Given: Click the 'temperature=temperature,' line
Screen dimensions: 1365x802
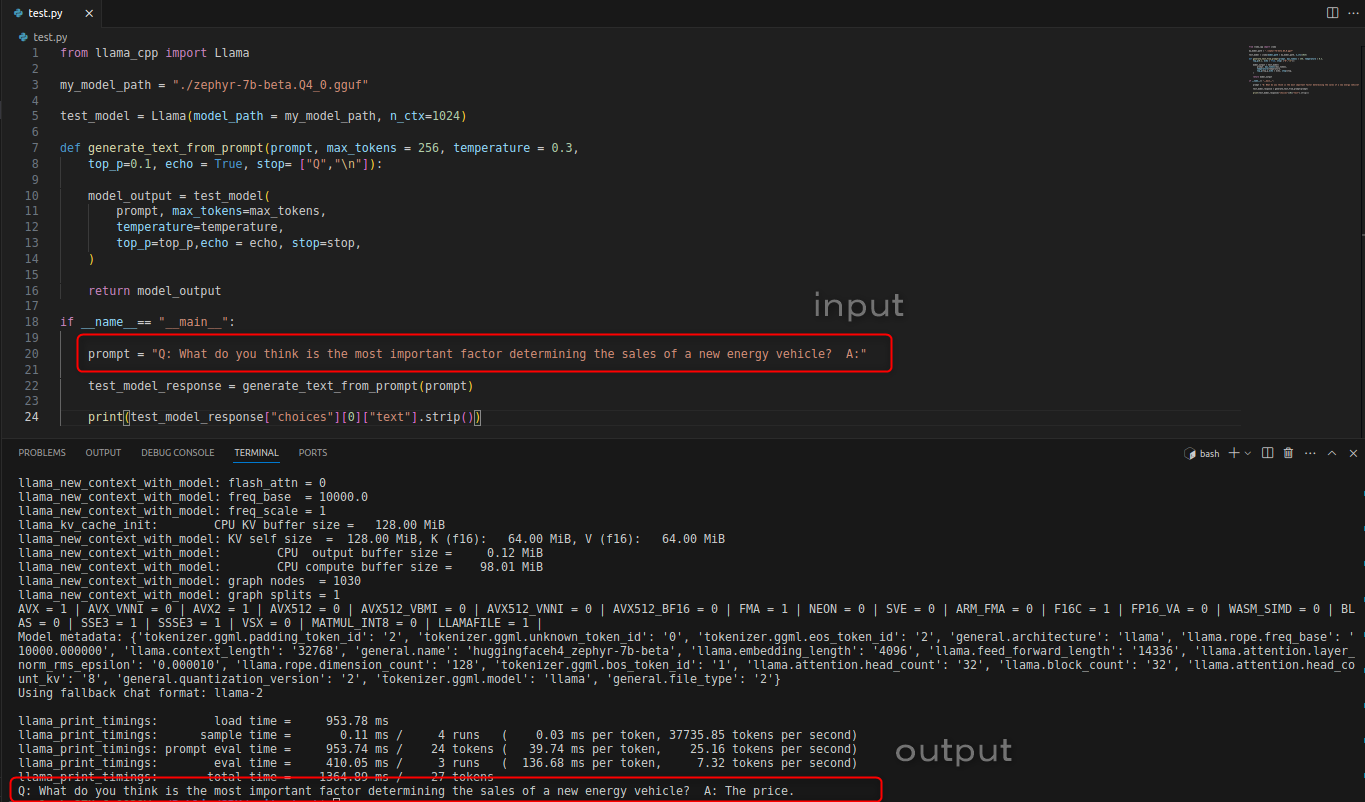Looking at the screenshot, I should pos(200,227).
